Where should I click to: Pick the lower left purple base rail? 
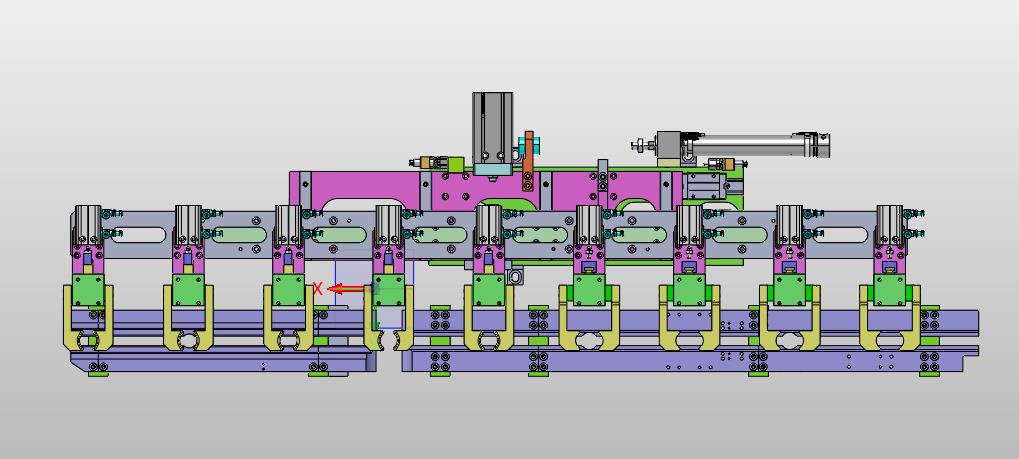224,361
